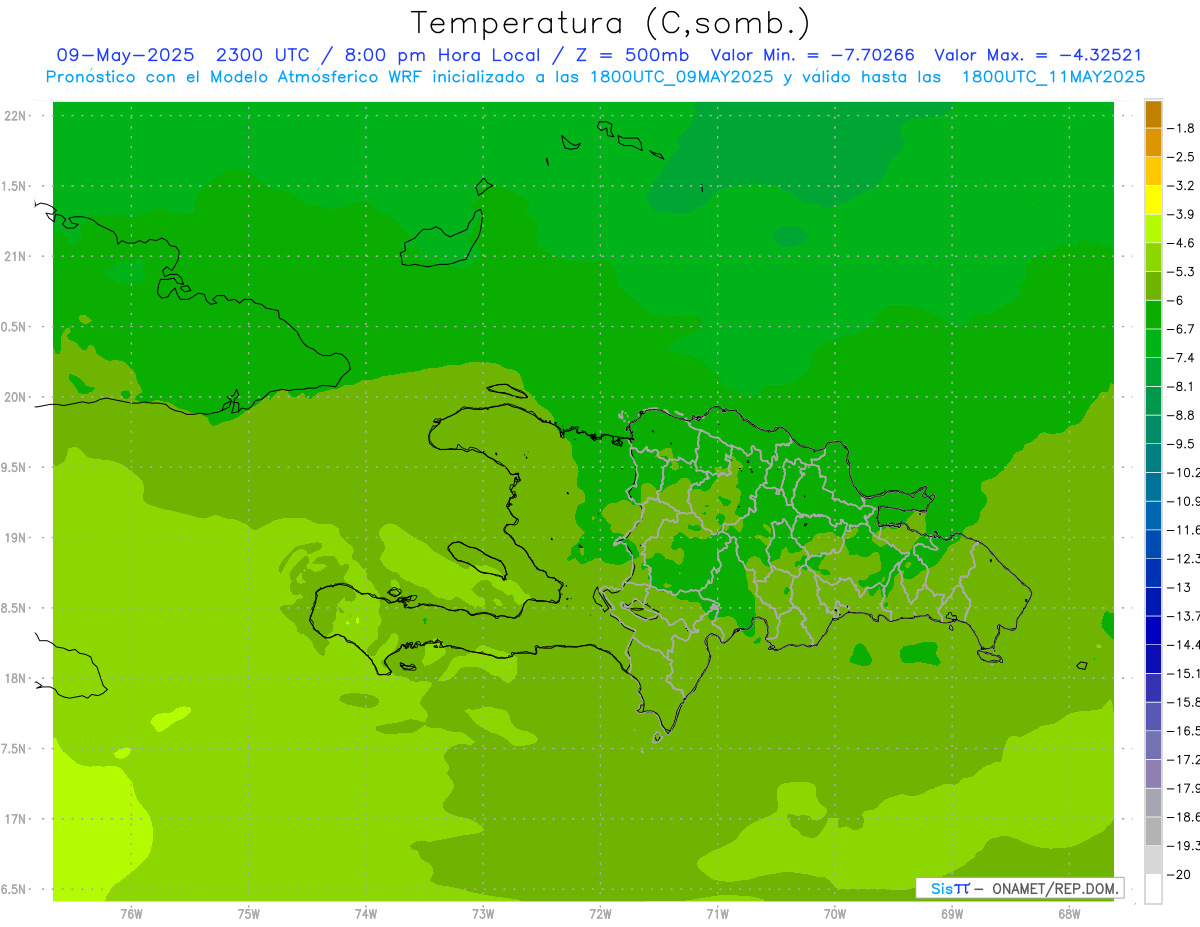Click the '-3.9' colorbar value
Screen dimensions: 1200x927
pos(1181,214)
